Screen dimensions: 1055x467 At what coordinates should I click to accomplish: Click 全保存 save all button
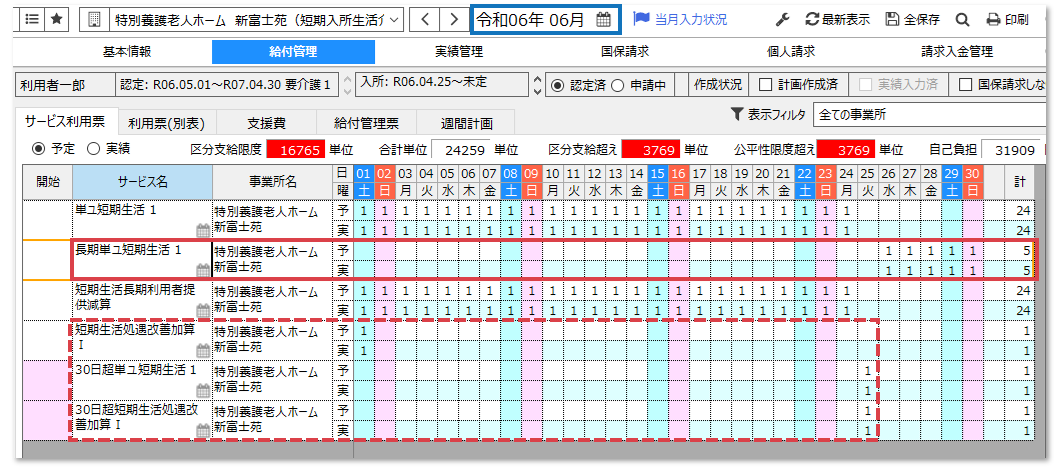click(912, 20)
